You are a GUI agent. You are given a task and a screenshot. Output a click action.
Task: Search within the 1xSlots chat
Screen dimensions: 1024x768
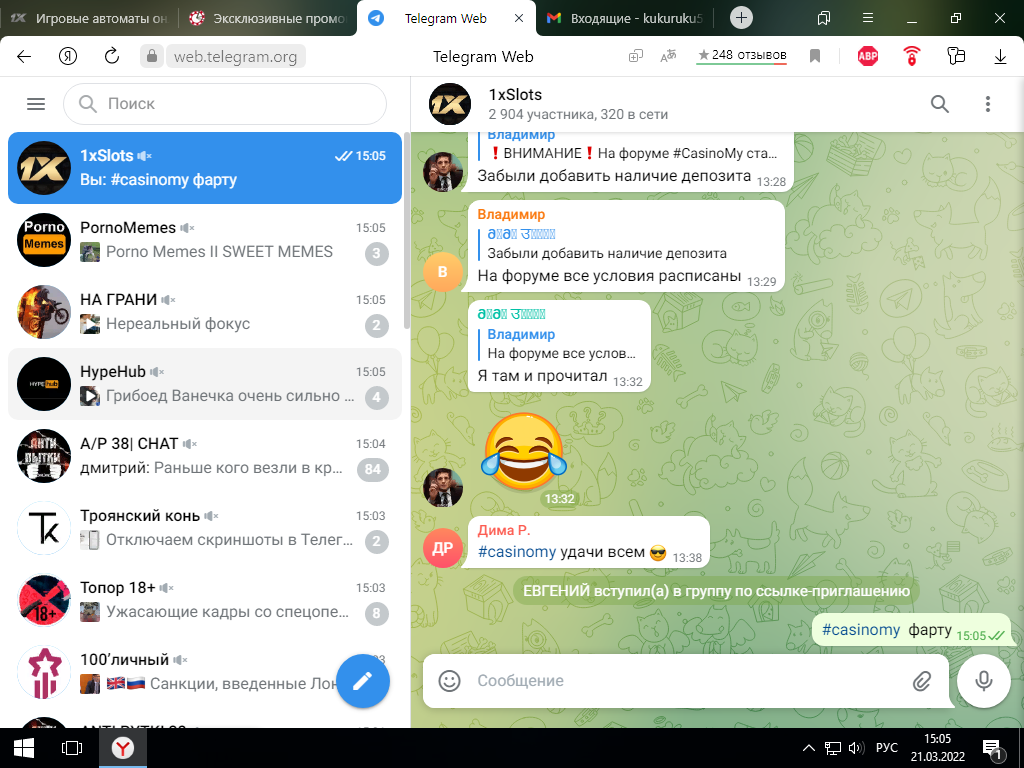pyautogui.click(x=940, y=104)
